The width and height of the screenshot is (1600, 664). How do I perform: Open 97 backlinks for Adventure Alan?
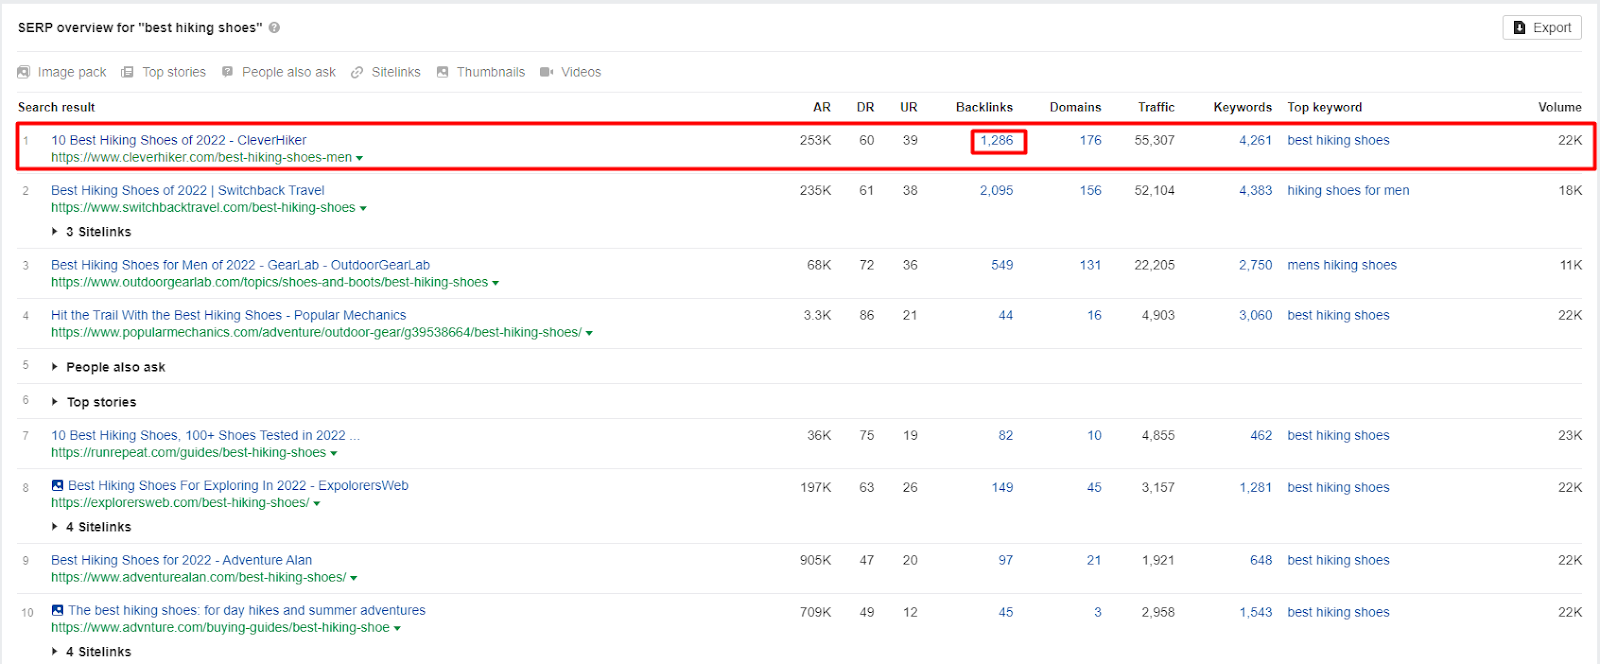(1006, 560)
